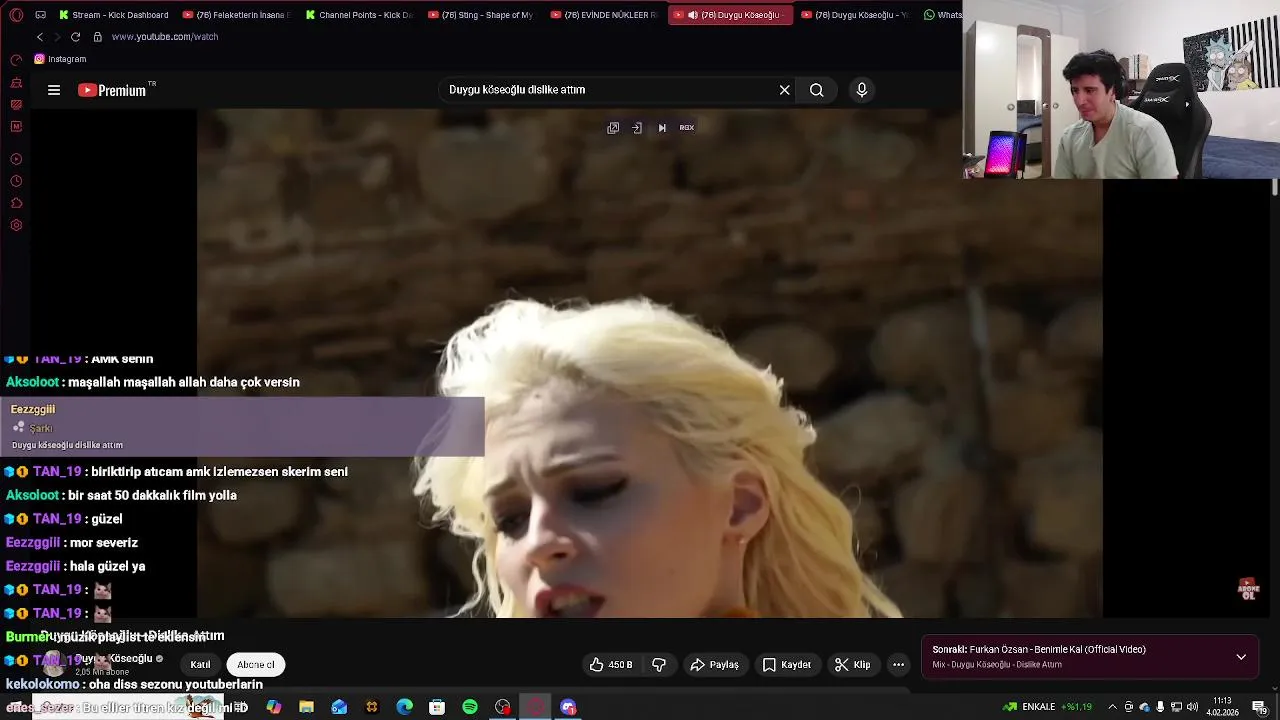Open Opera sidebar settings gear
Image resolution: width=1280 pixels, height=720 pixels.
click(16, 225)
